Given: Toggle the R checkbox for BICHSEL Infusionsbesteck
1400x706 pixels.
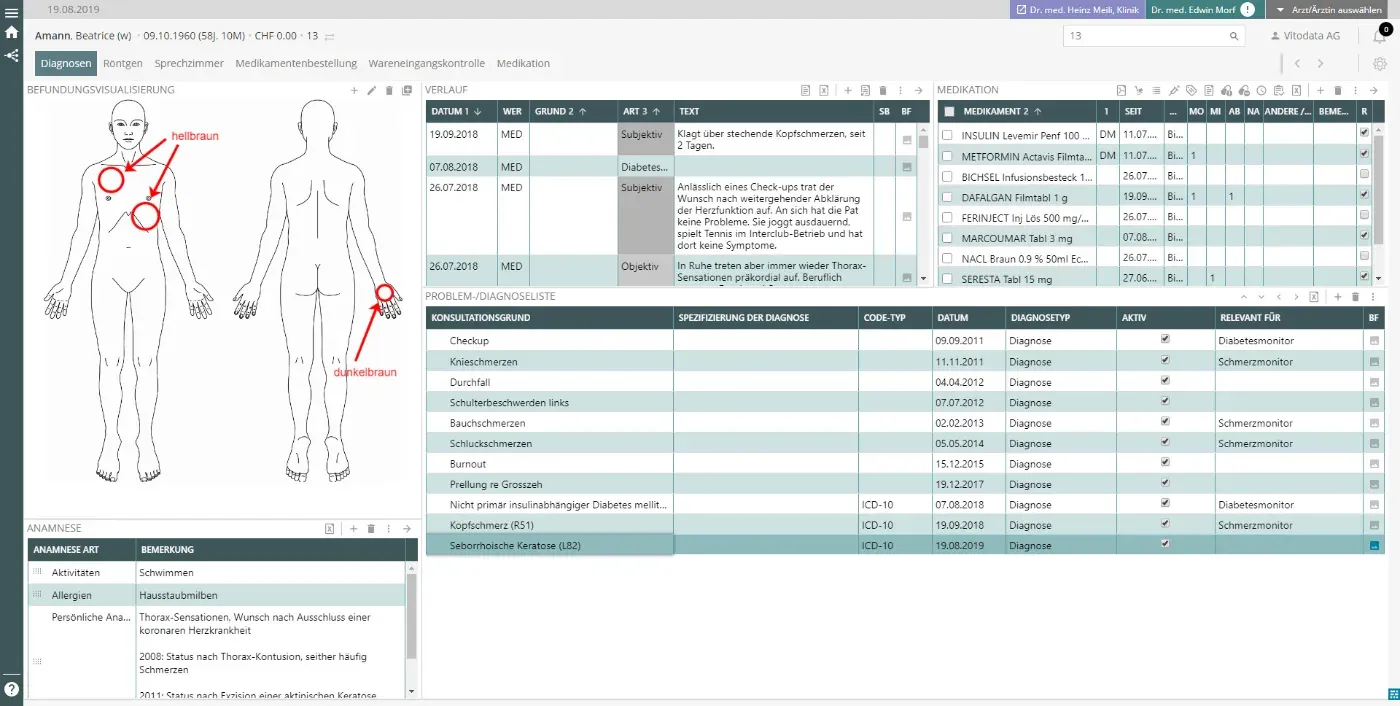Looking at the screenshot, I should coord(1365,174).
